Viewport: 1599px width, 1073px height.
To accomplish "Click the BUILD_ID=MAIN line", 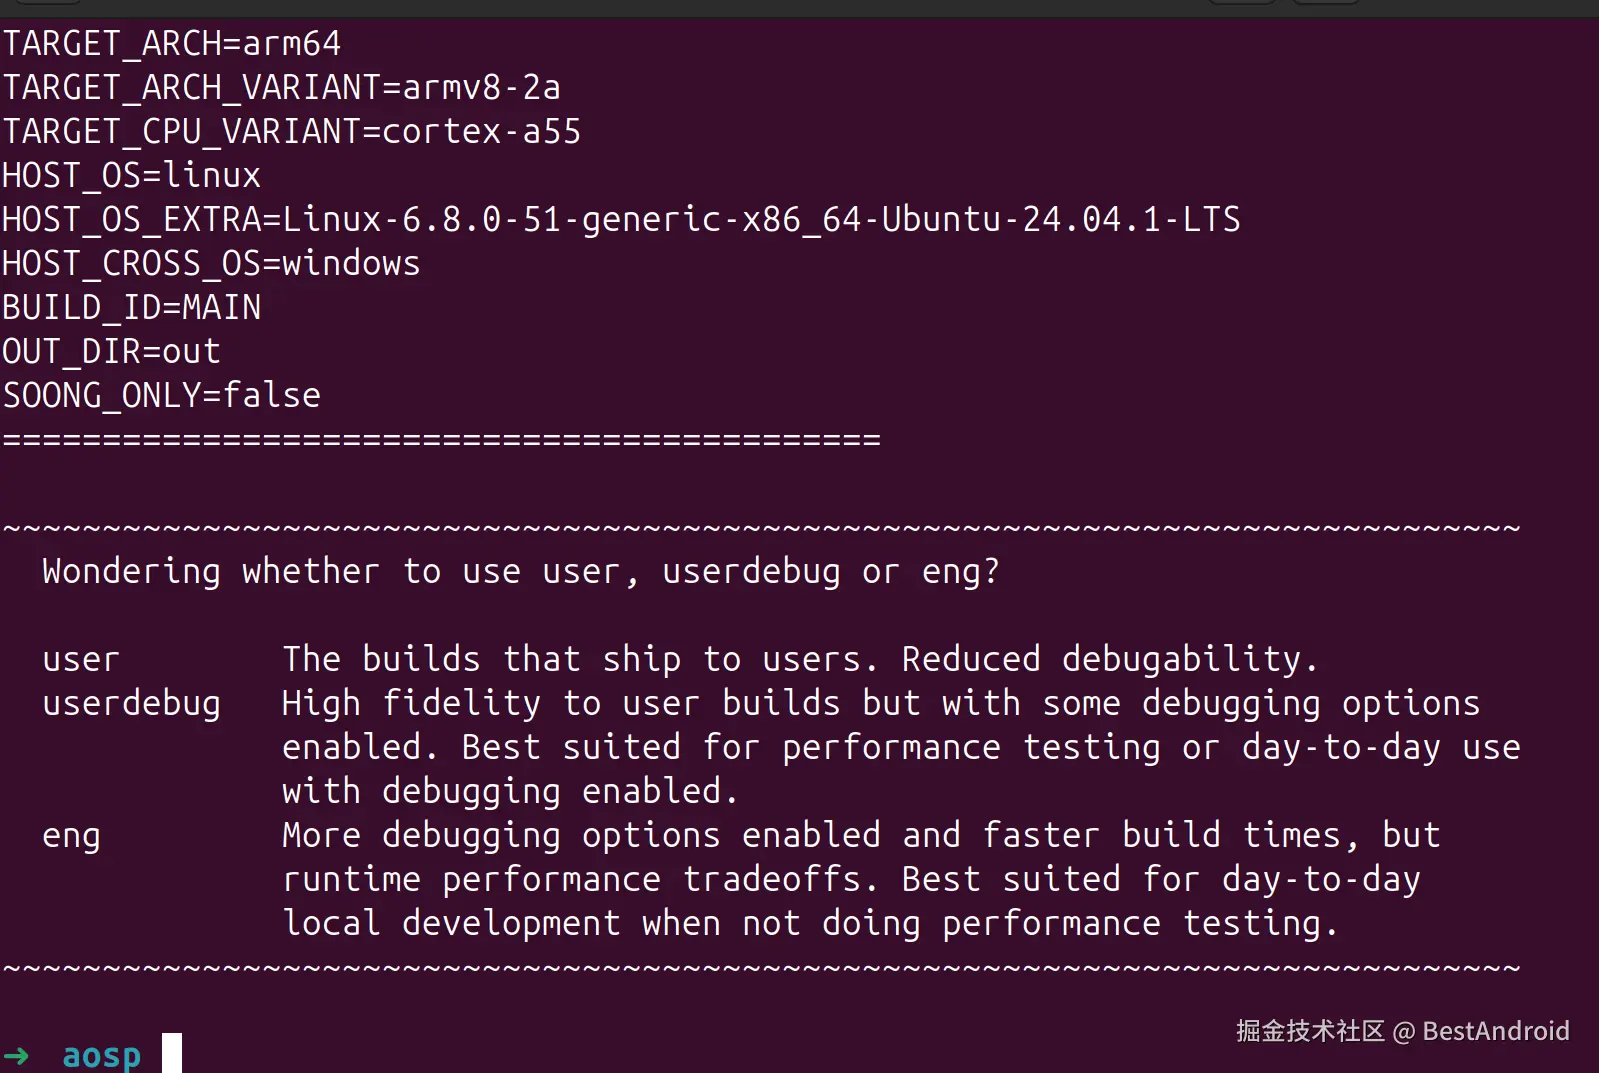I will pos(131,308).
